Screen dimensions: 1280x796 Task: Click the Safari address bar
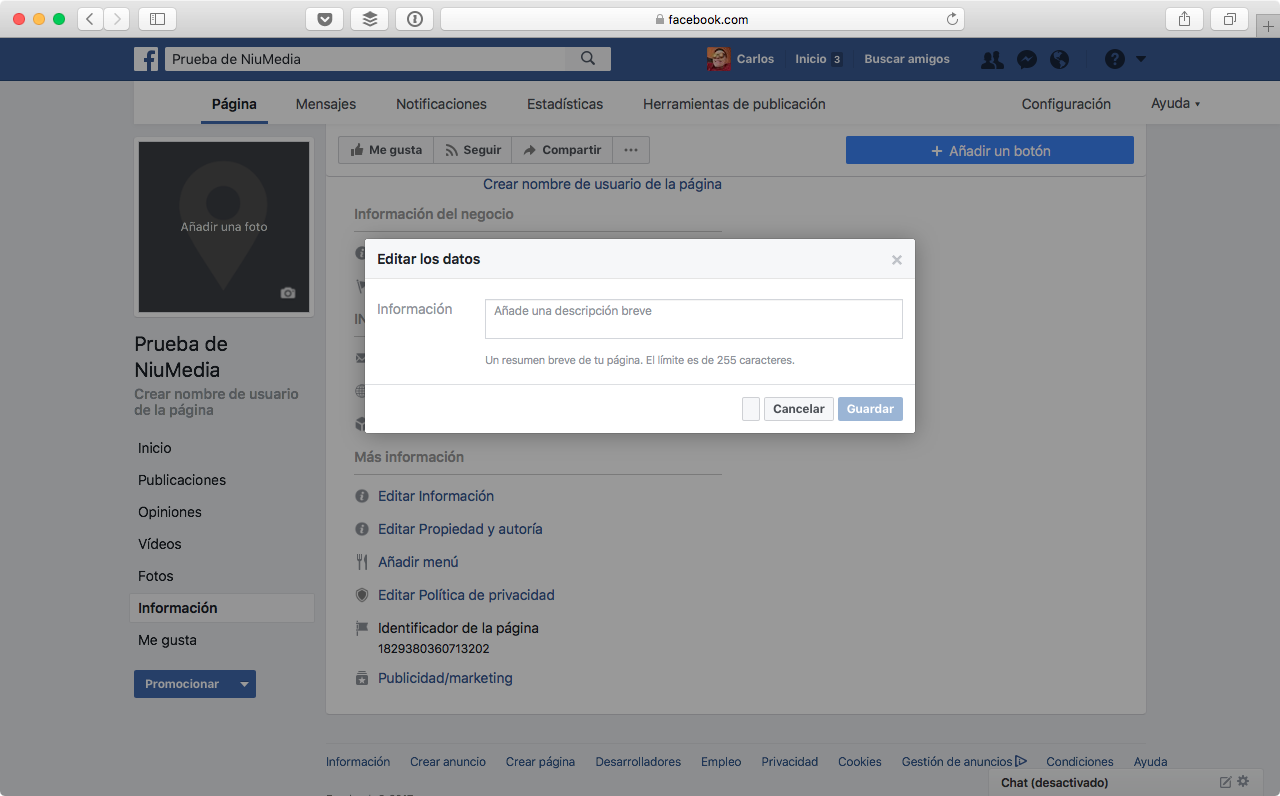tap(702, 19)
